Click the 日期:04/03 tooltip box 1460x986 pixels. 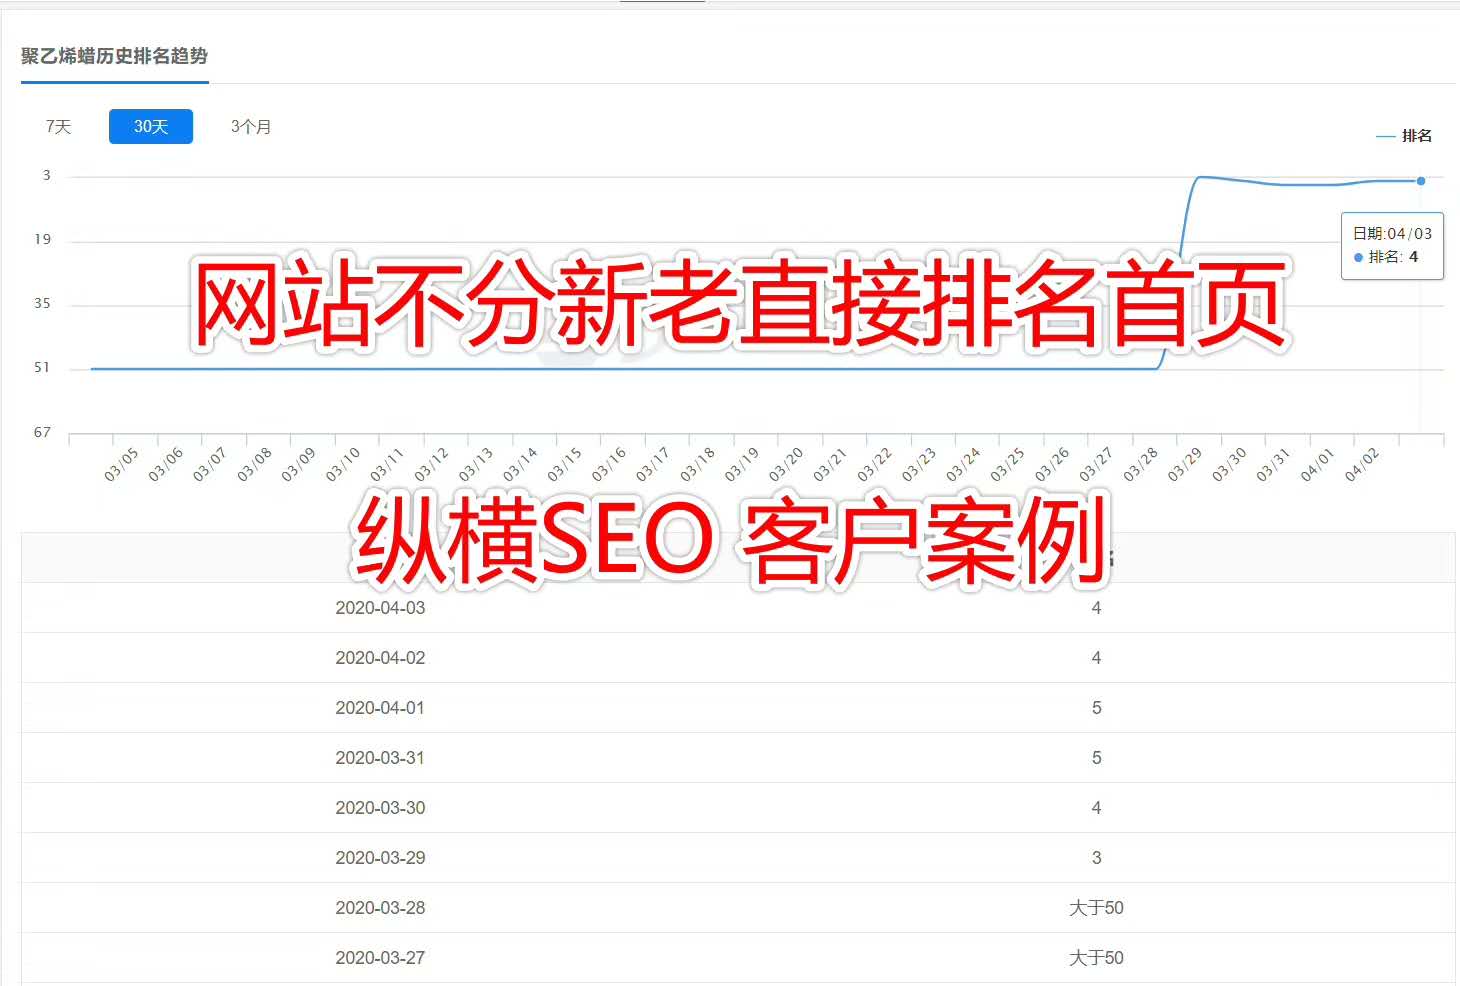(x=1392, y=245)
